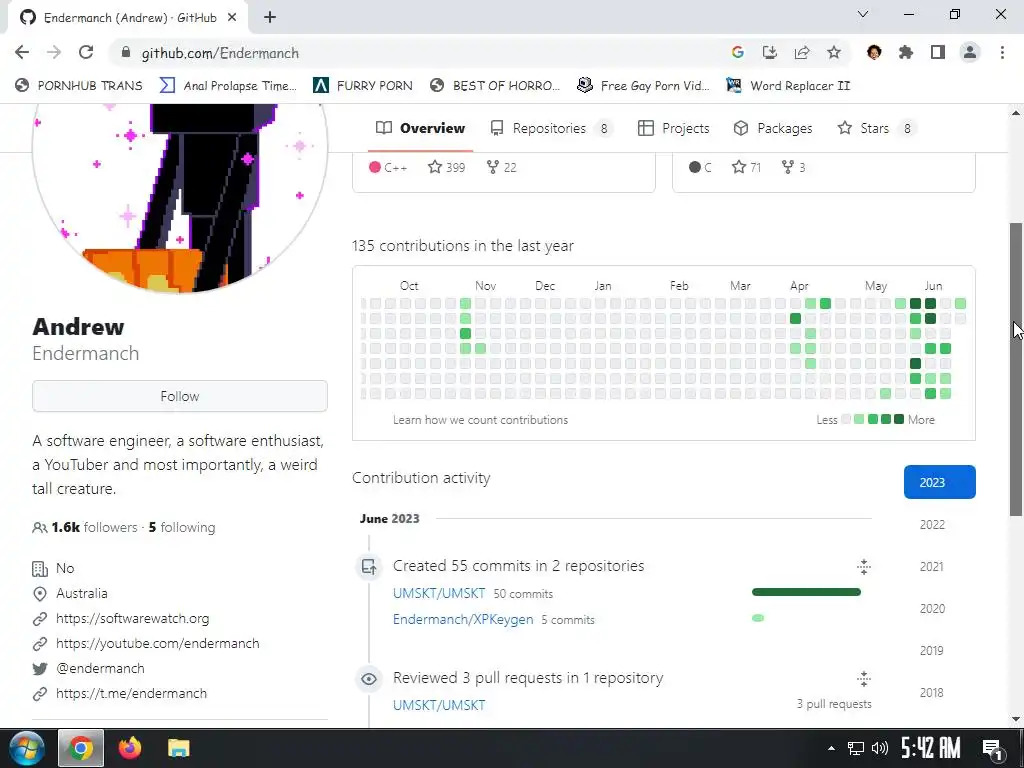Open the Word Replacer II bookmark
This screenshot has height=768, width=1024.
pyautogui.click(x=788, y=86)
